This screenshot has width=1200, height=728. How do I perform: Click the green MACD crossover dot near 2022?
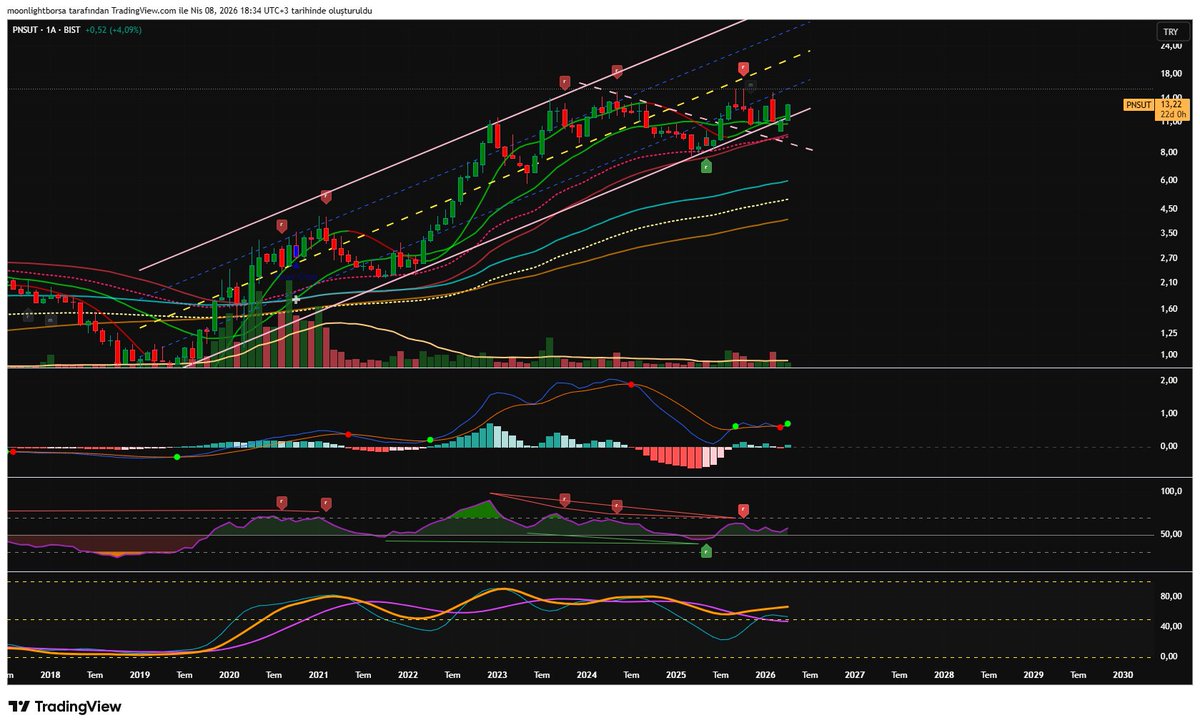tap(430, 439)
